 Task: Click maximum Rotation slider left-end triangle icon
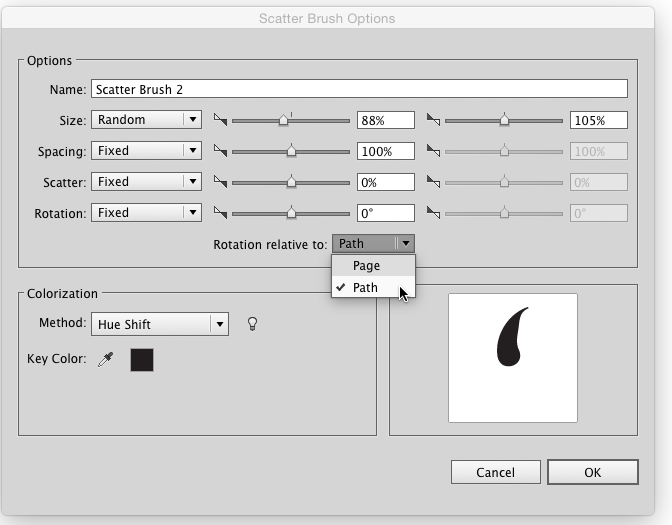point(433,213)
